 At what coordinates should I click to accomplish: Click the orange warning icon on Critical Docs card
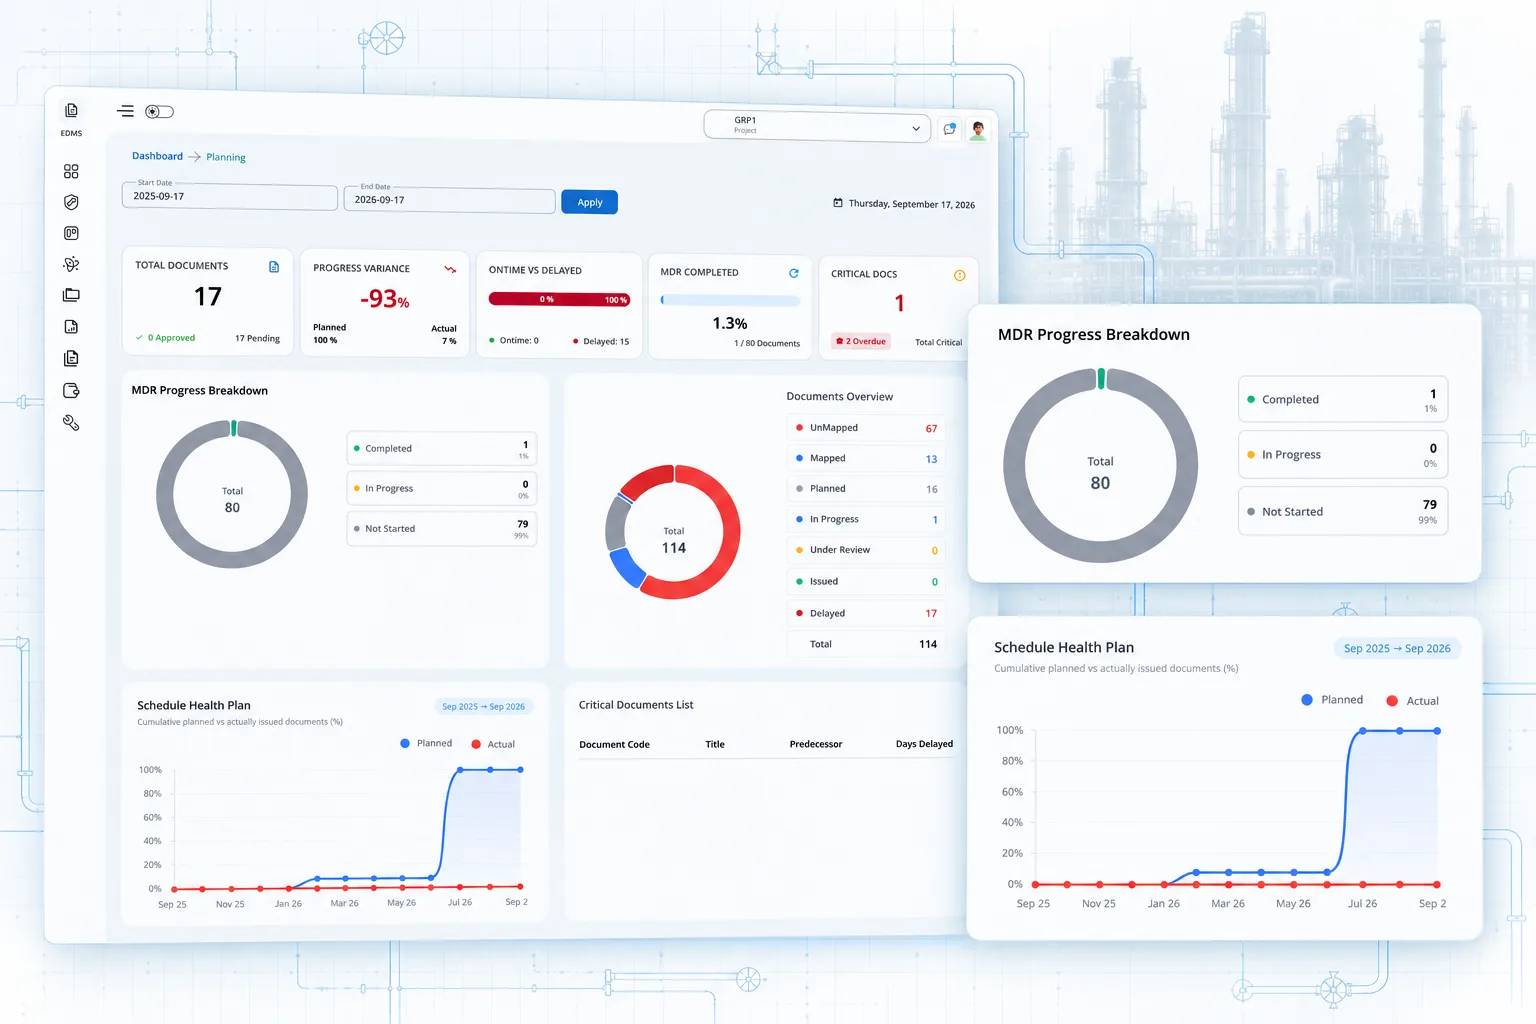(x=959, y=275)
